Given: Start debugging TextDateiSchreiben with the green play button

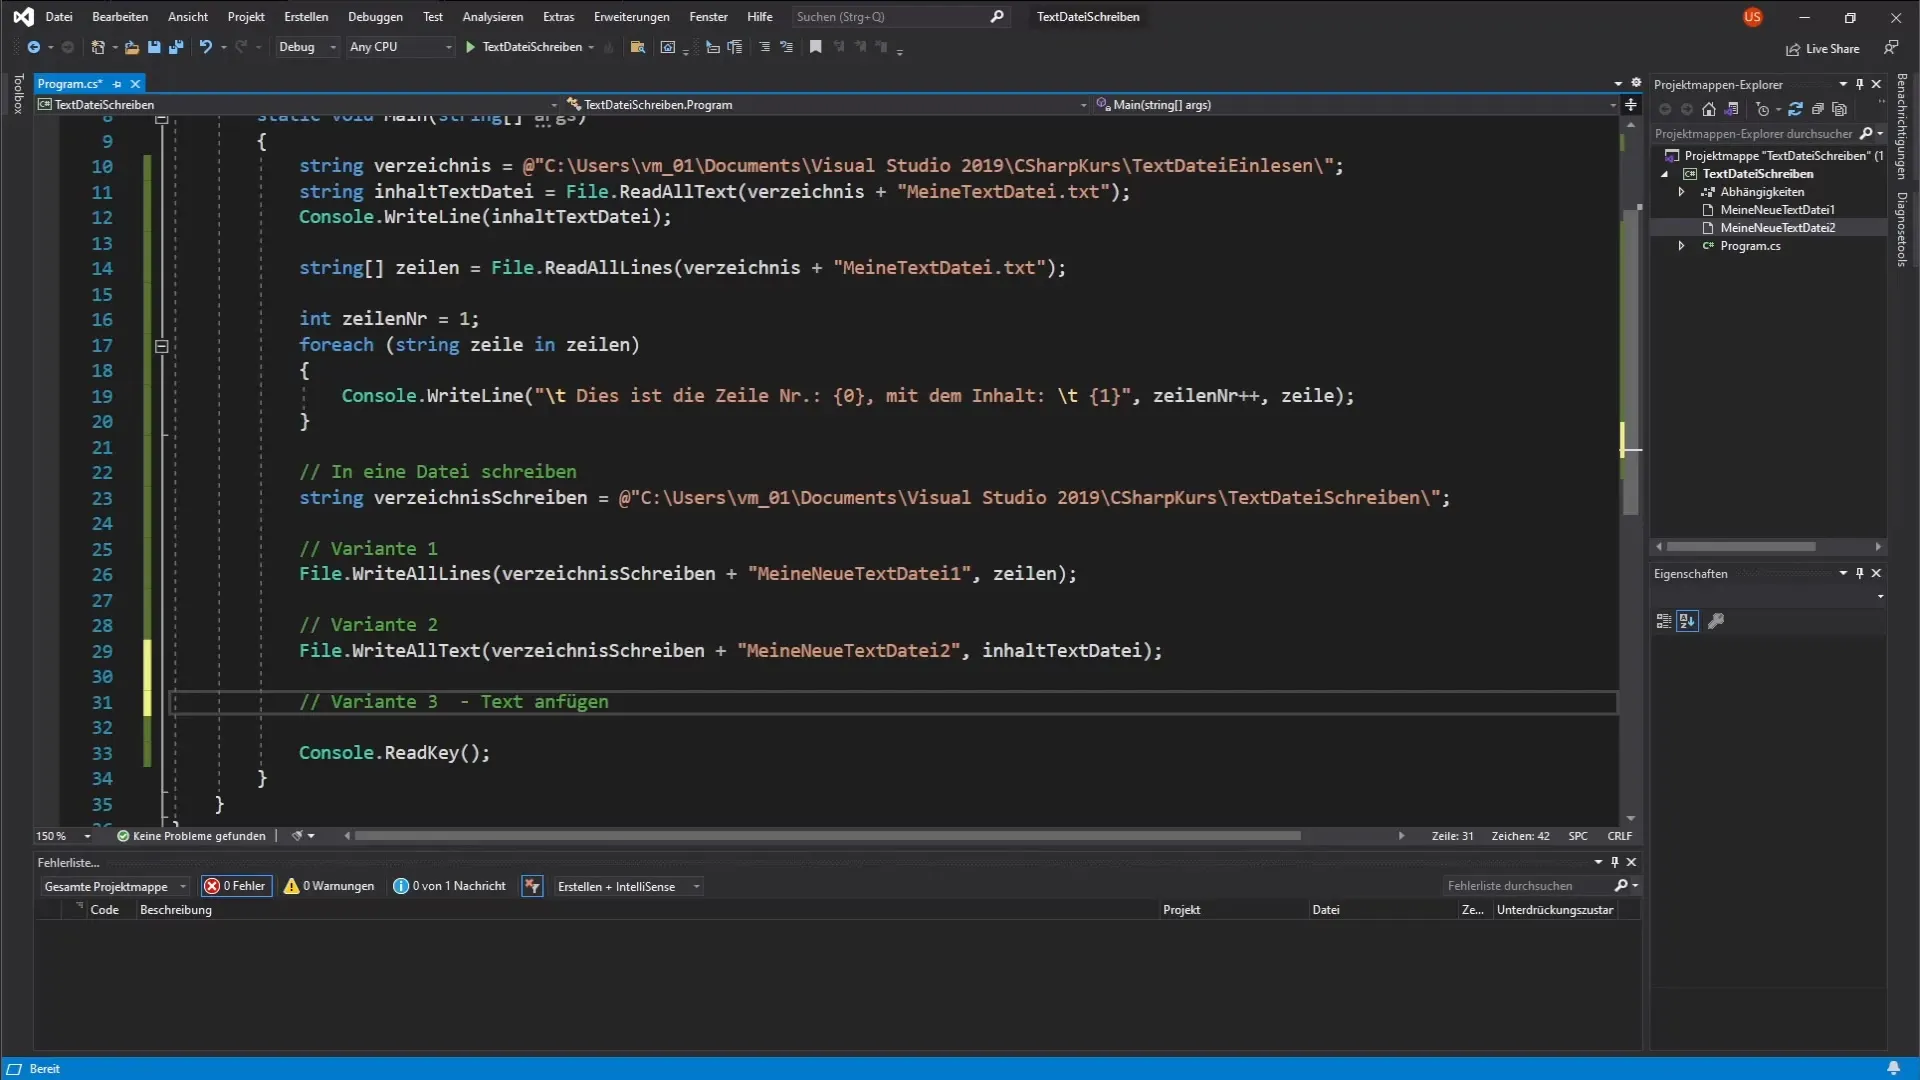Looking at the screenshot, I should [470, 47].
